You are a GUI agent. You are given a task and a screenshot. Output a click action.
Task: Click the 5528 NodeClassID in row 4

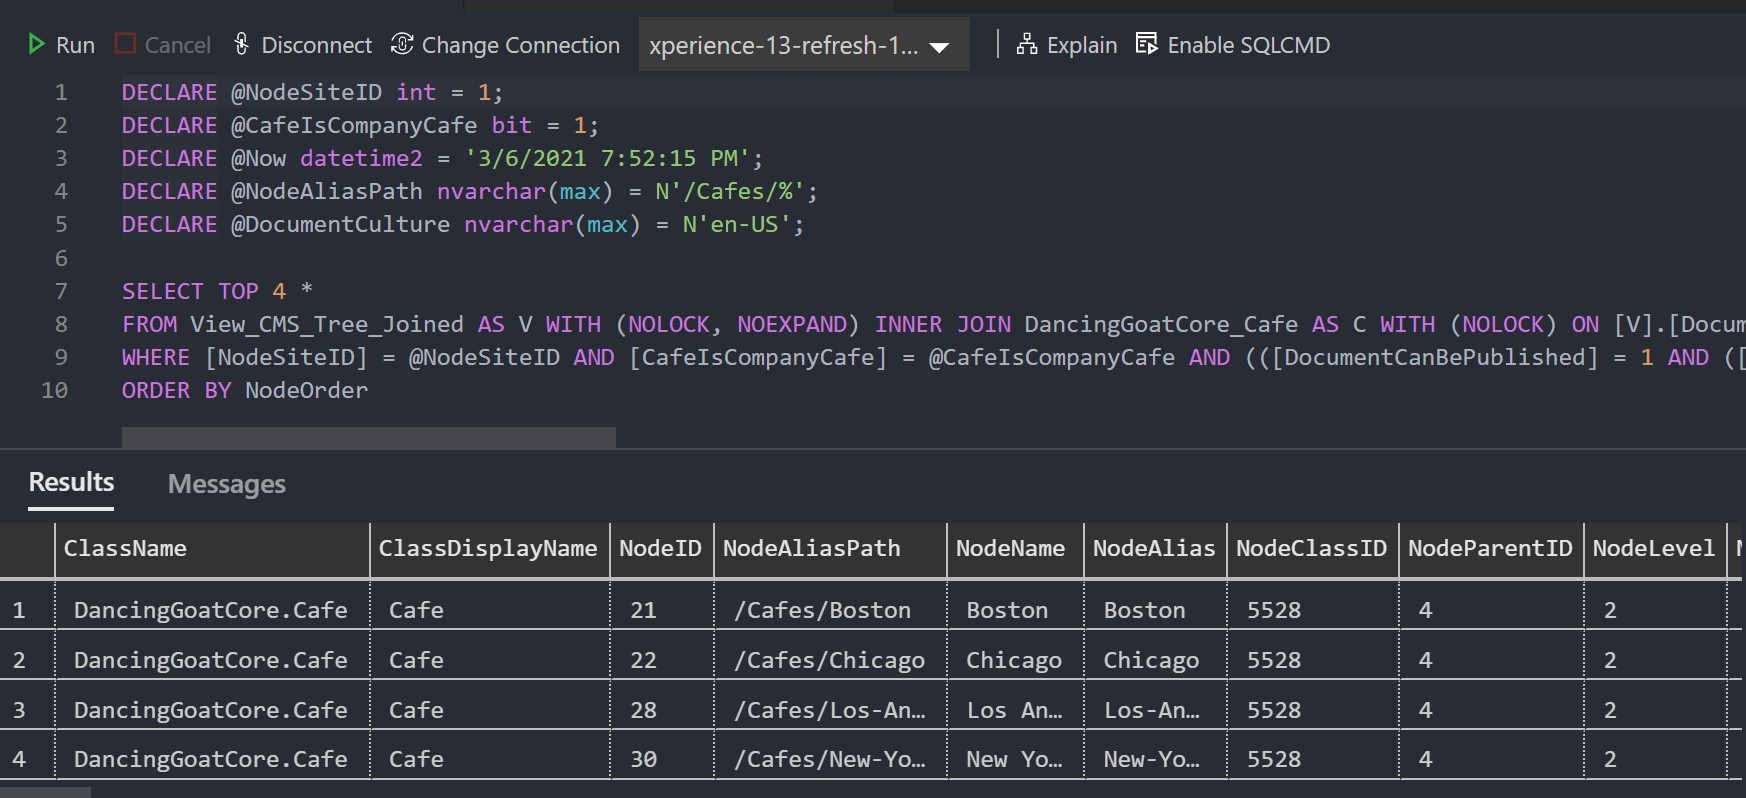[1312, 759]
